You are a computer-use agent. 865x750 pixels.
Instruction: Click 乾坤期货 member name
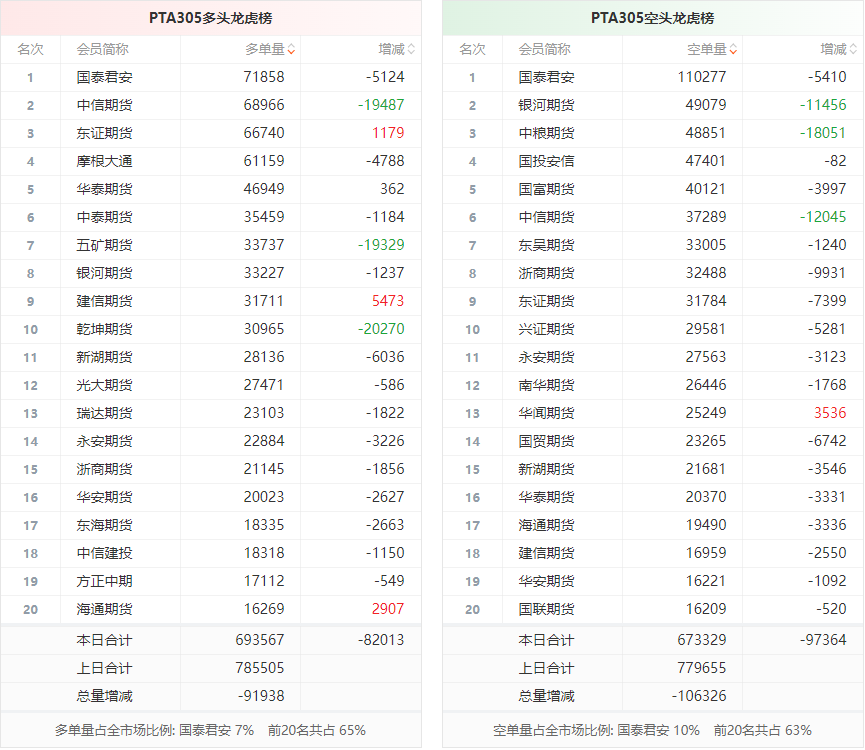click(x=104, y=329)
